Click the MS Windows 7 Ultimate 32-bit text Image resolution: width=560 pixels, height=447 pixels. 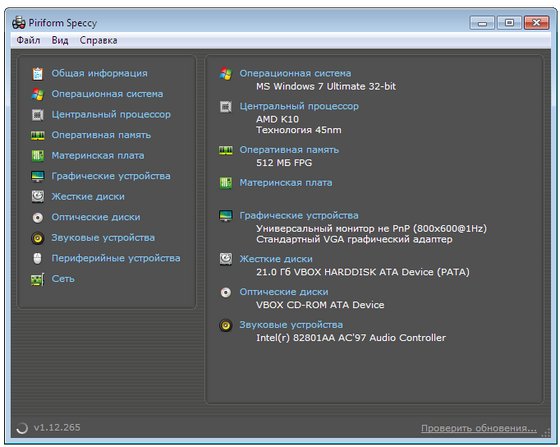pyautogui.click(x=326, y=86)
